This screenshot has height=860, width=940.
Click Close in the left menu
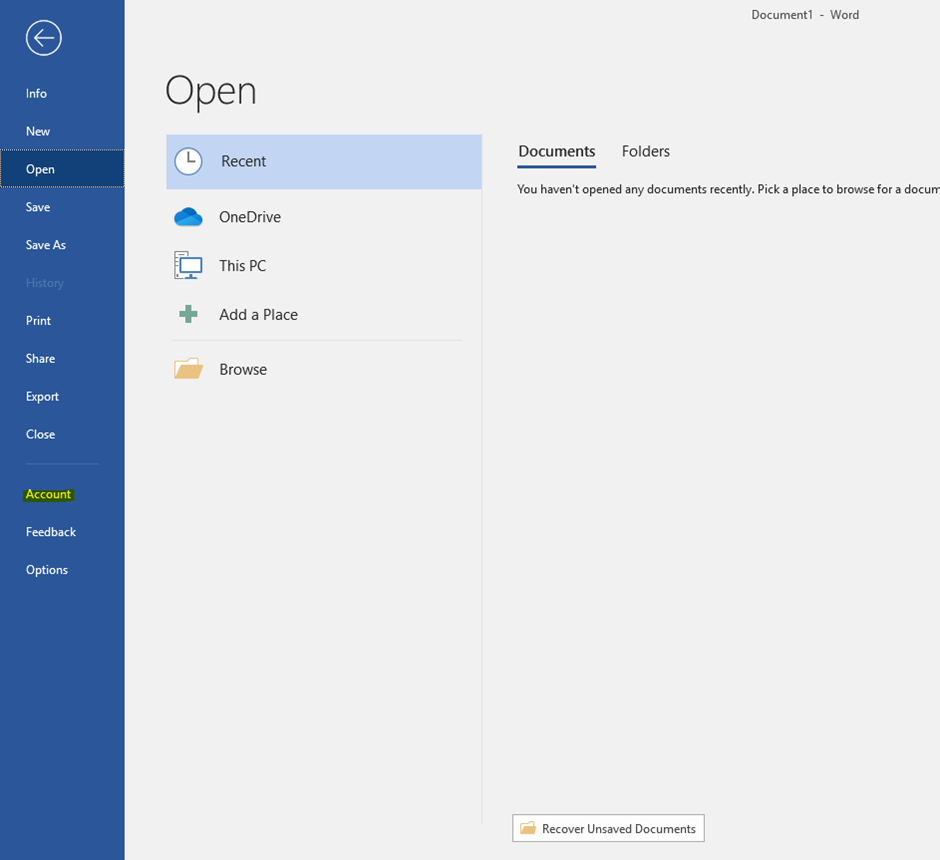click(x=41, y=435)
